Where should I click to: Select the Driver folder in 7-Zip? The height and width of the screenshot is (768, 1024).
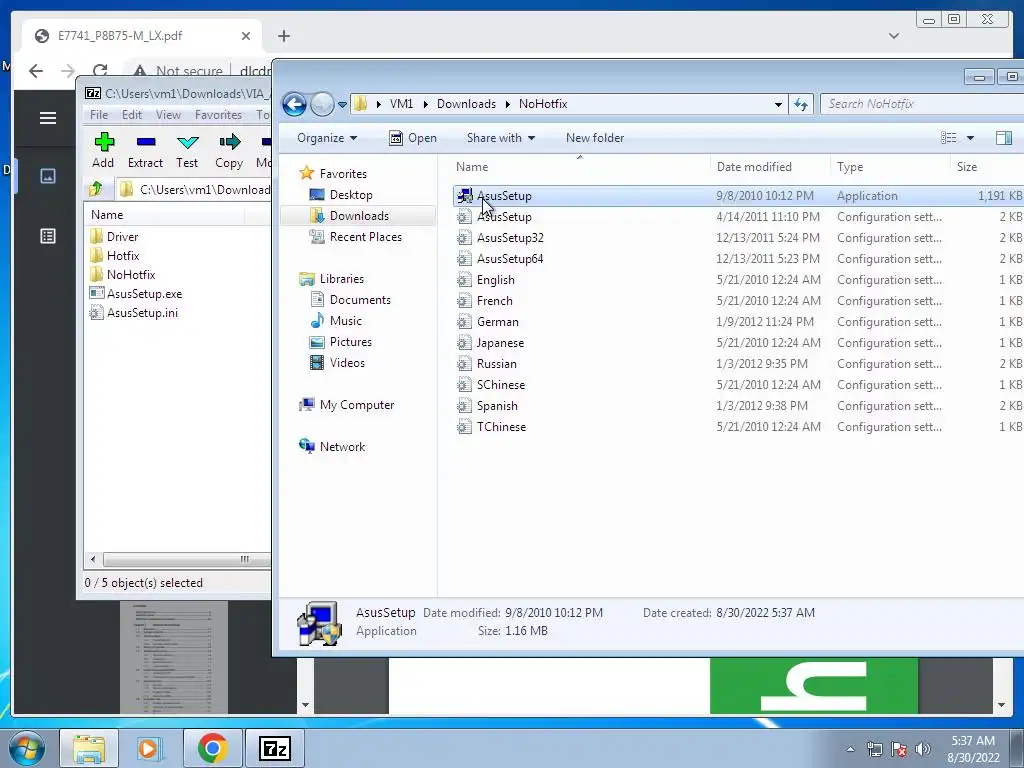(114, 236)
